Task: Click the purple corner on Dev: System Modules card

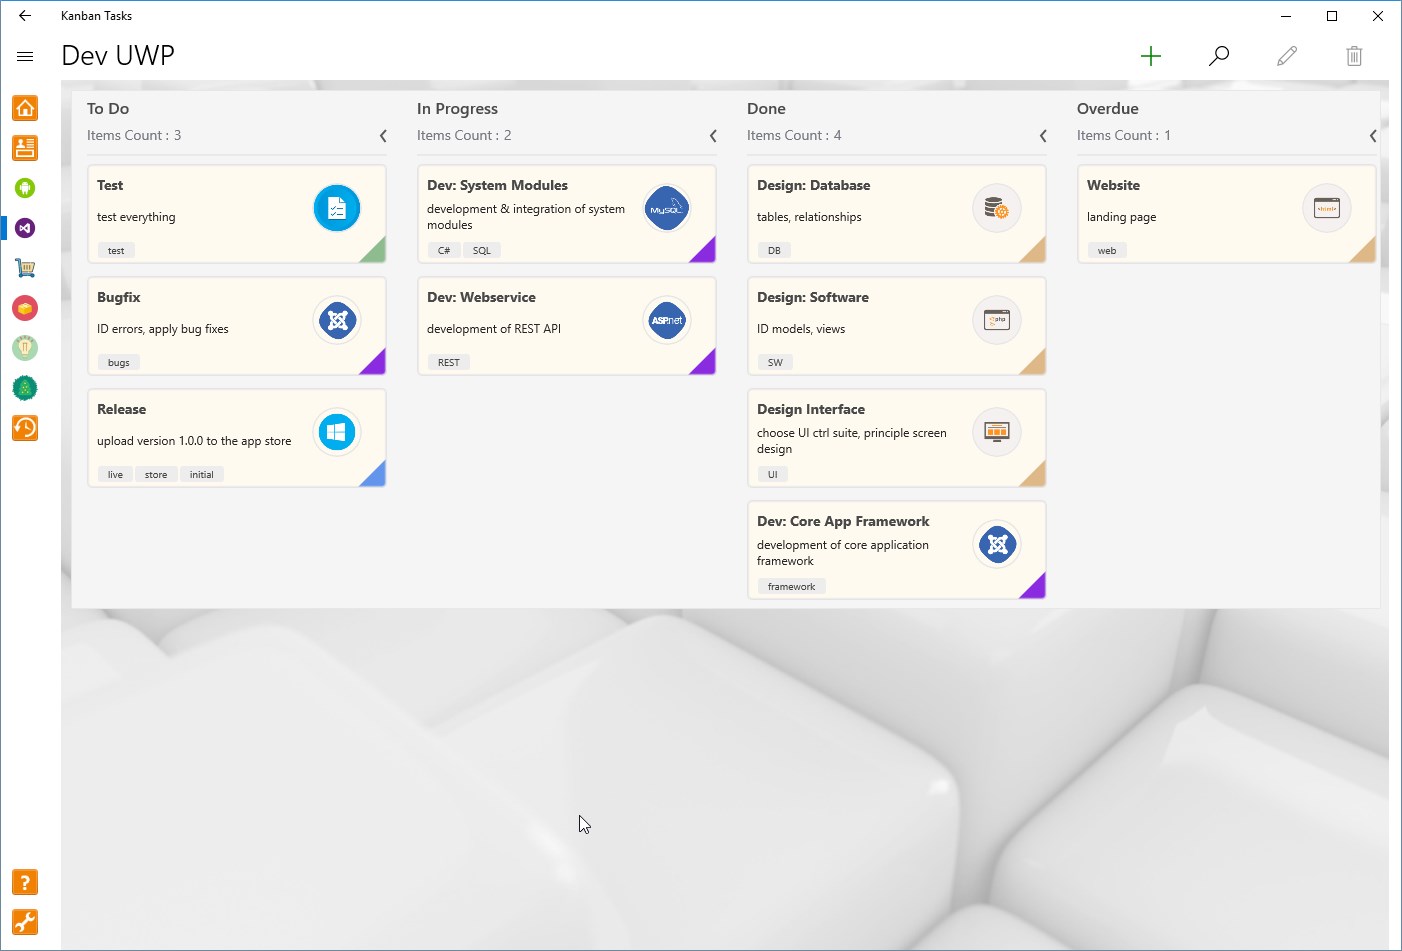Action: 706,253
